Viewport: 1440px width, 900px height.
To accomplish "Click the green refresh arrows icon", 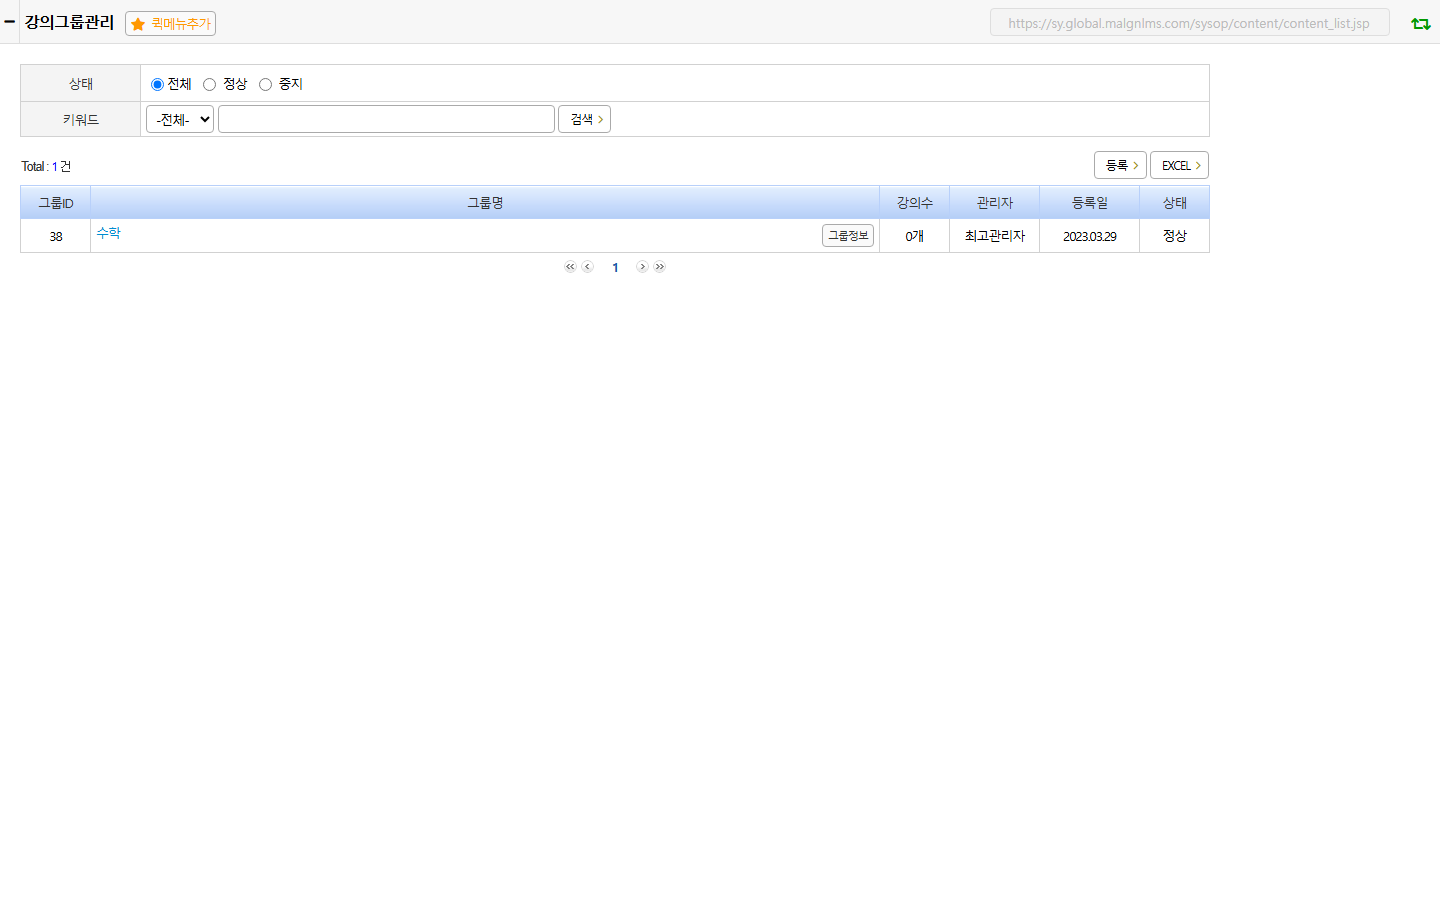I will click(1420, 23).
